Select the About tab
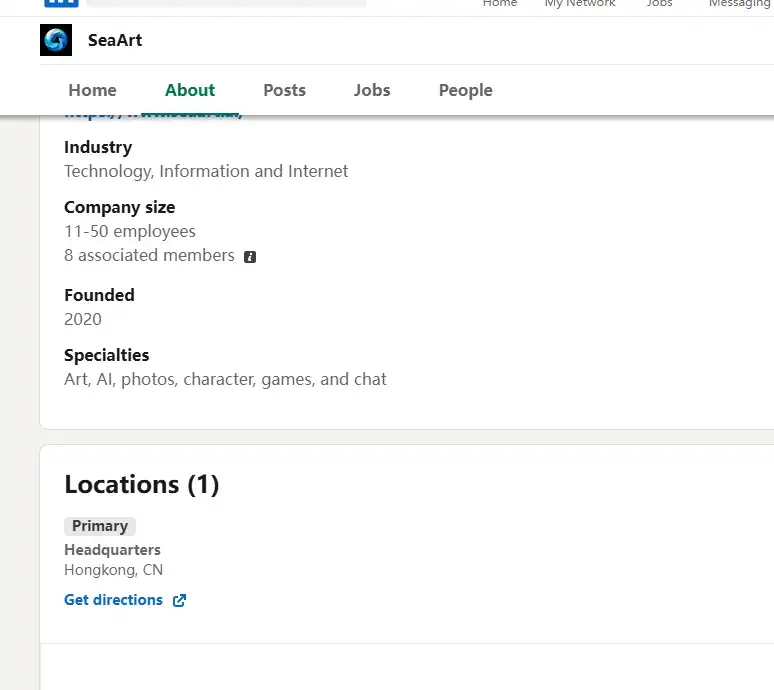 coord(190,90)
